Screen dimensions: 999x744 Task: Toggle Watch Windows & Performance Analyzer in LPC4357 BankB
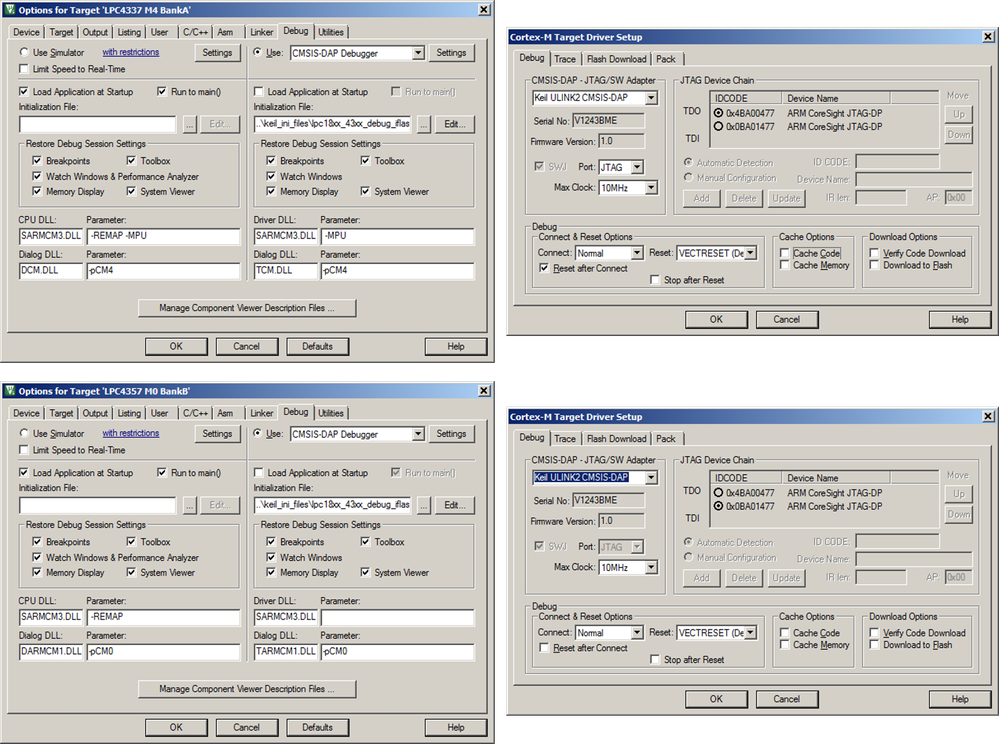pyautogui.click(x=37, y=557)
